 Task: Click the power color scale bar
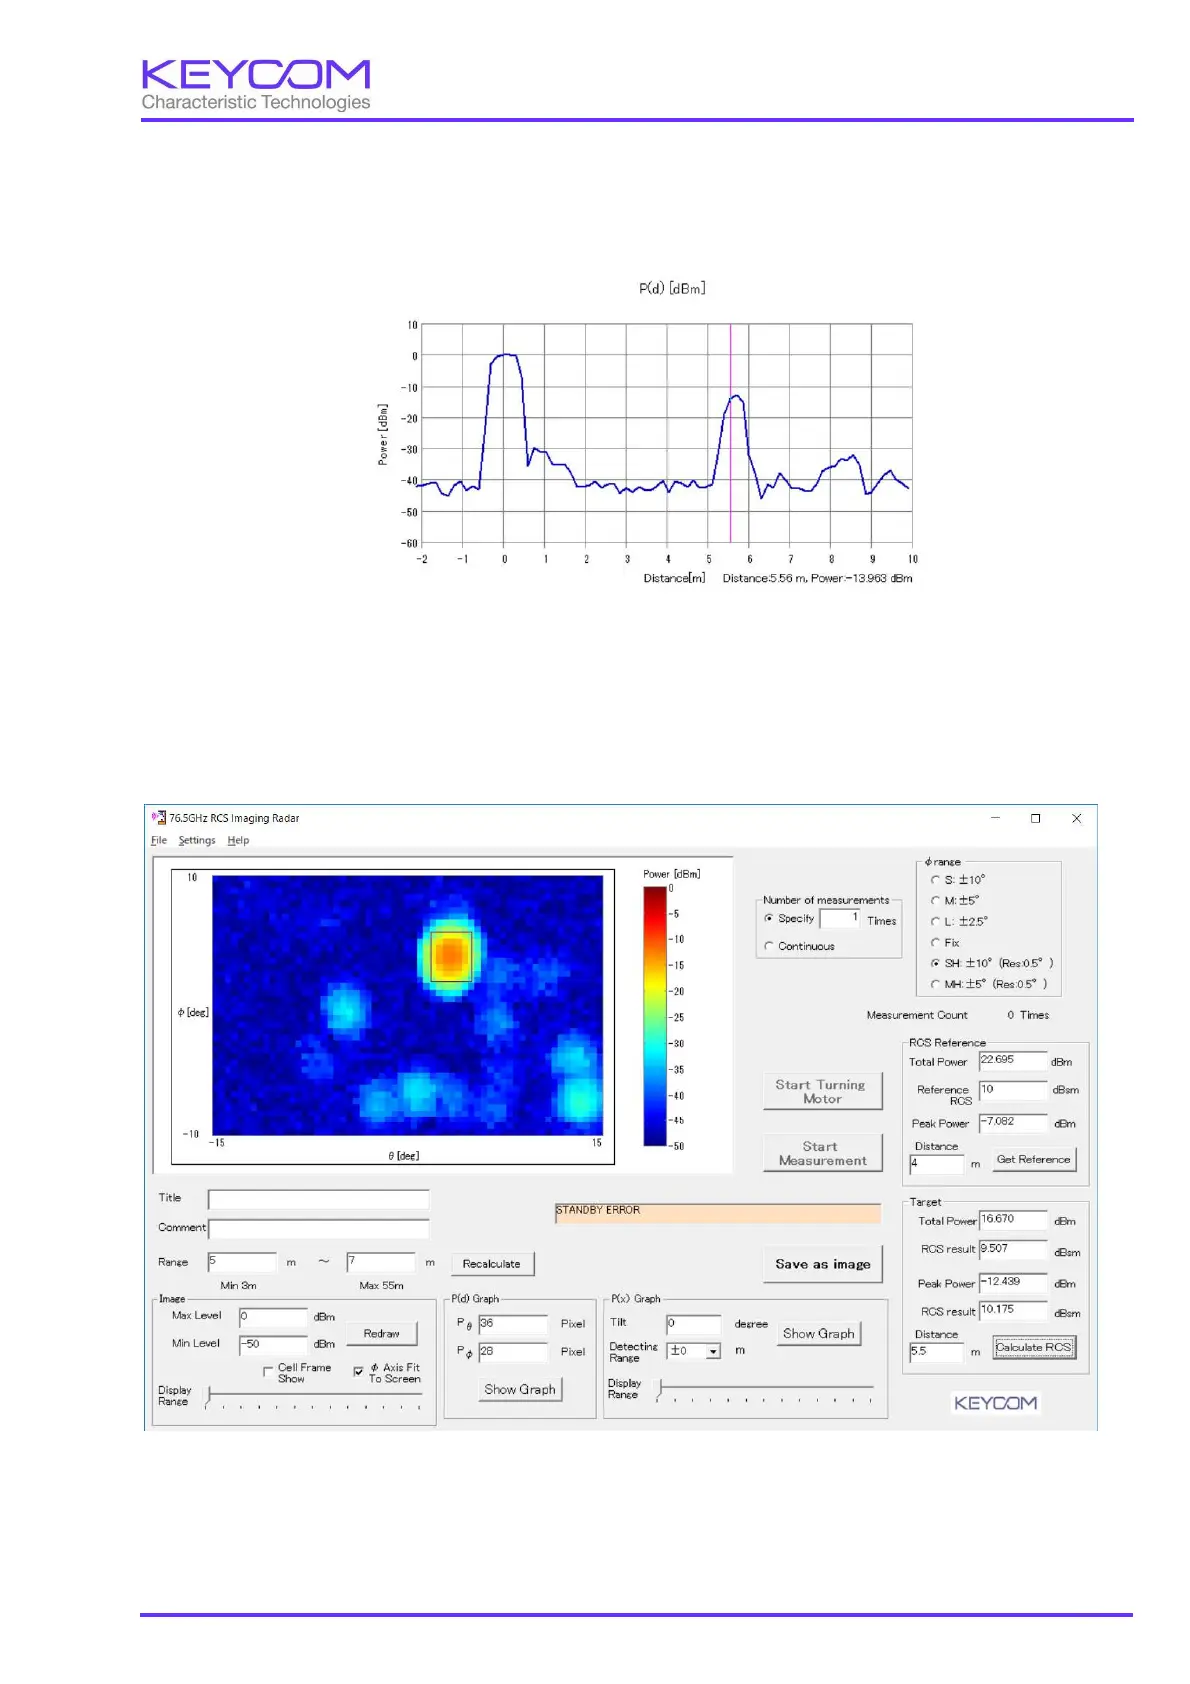(x=655, y=1016)
